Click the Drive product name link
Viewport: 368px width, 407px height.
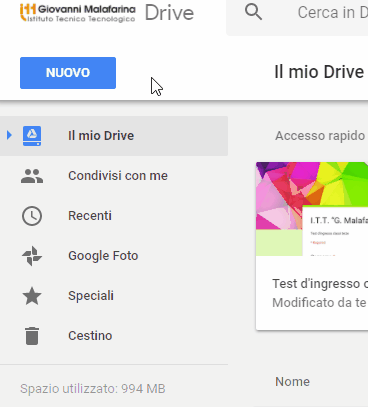pos(169,13)
